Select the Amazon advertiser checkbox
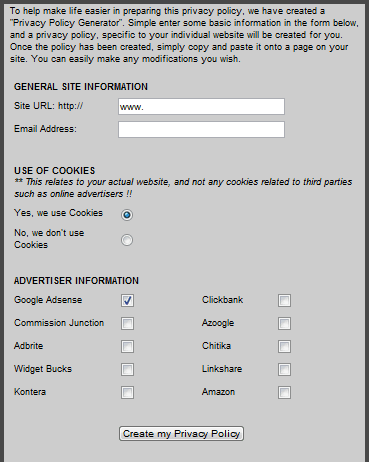This screenshot has height=462, width=369. (284, 392)
